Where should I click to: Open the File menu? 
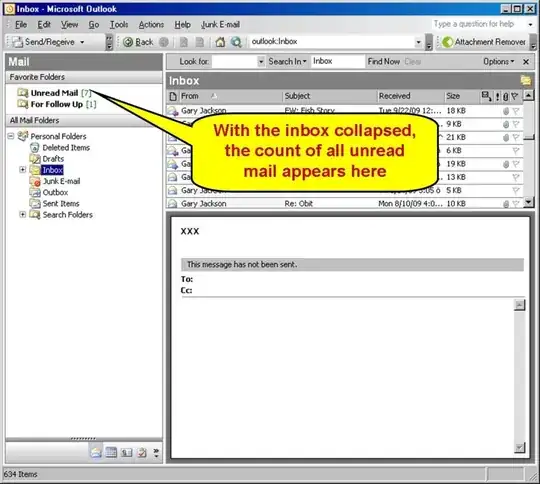click(21, 24)
